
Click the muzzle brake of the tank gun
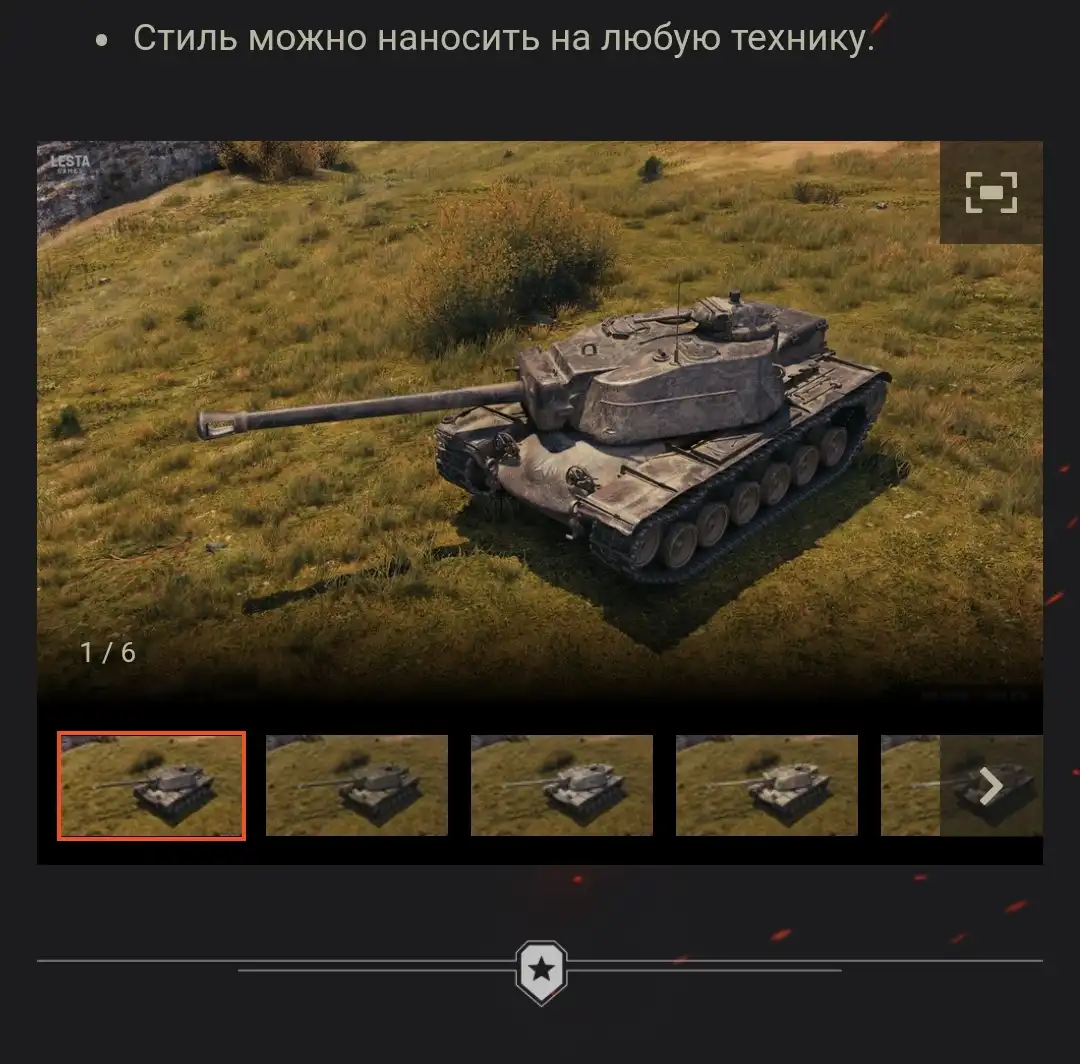click(x=220, y=421)
